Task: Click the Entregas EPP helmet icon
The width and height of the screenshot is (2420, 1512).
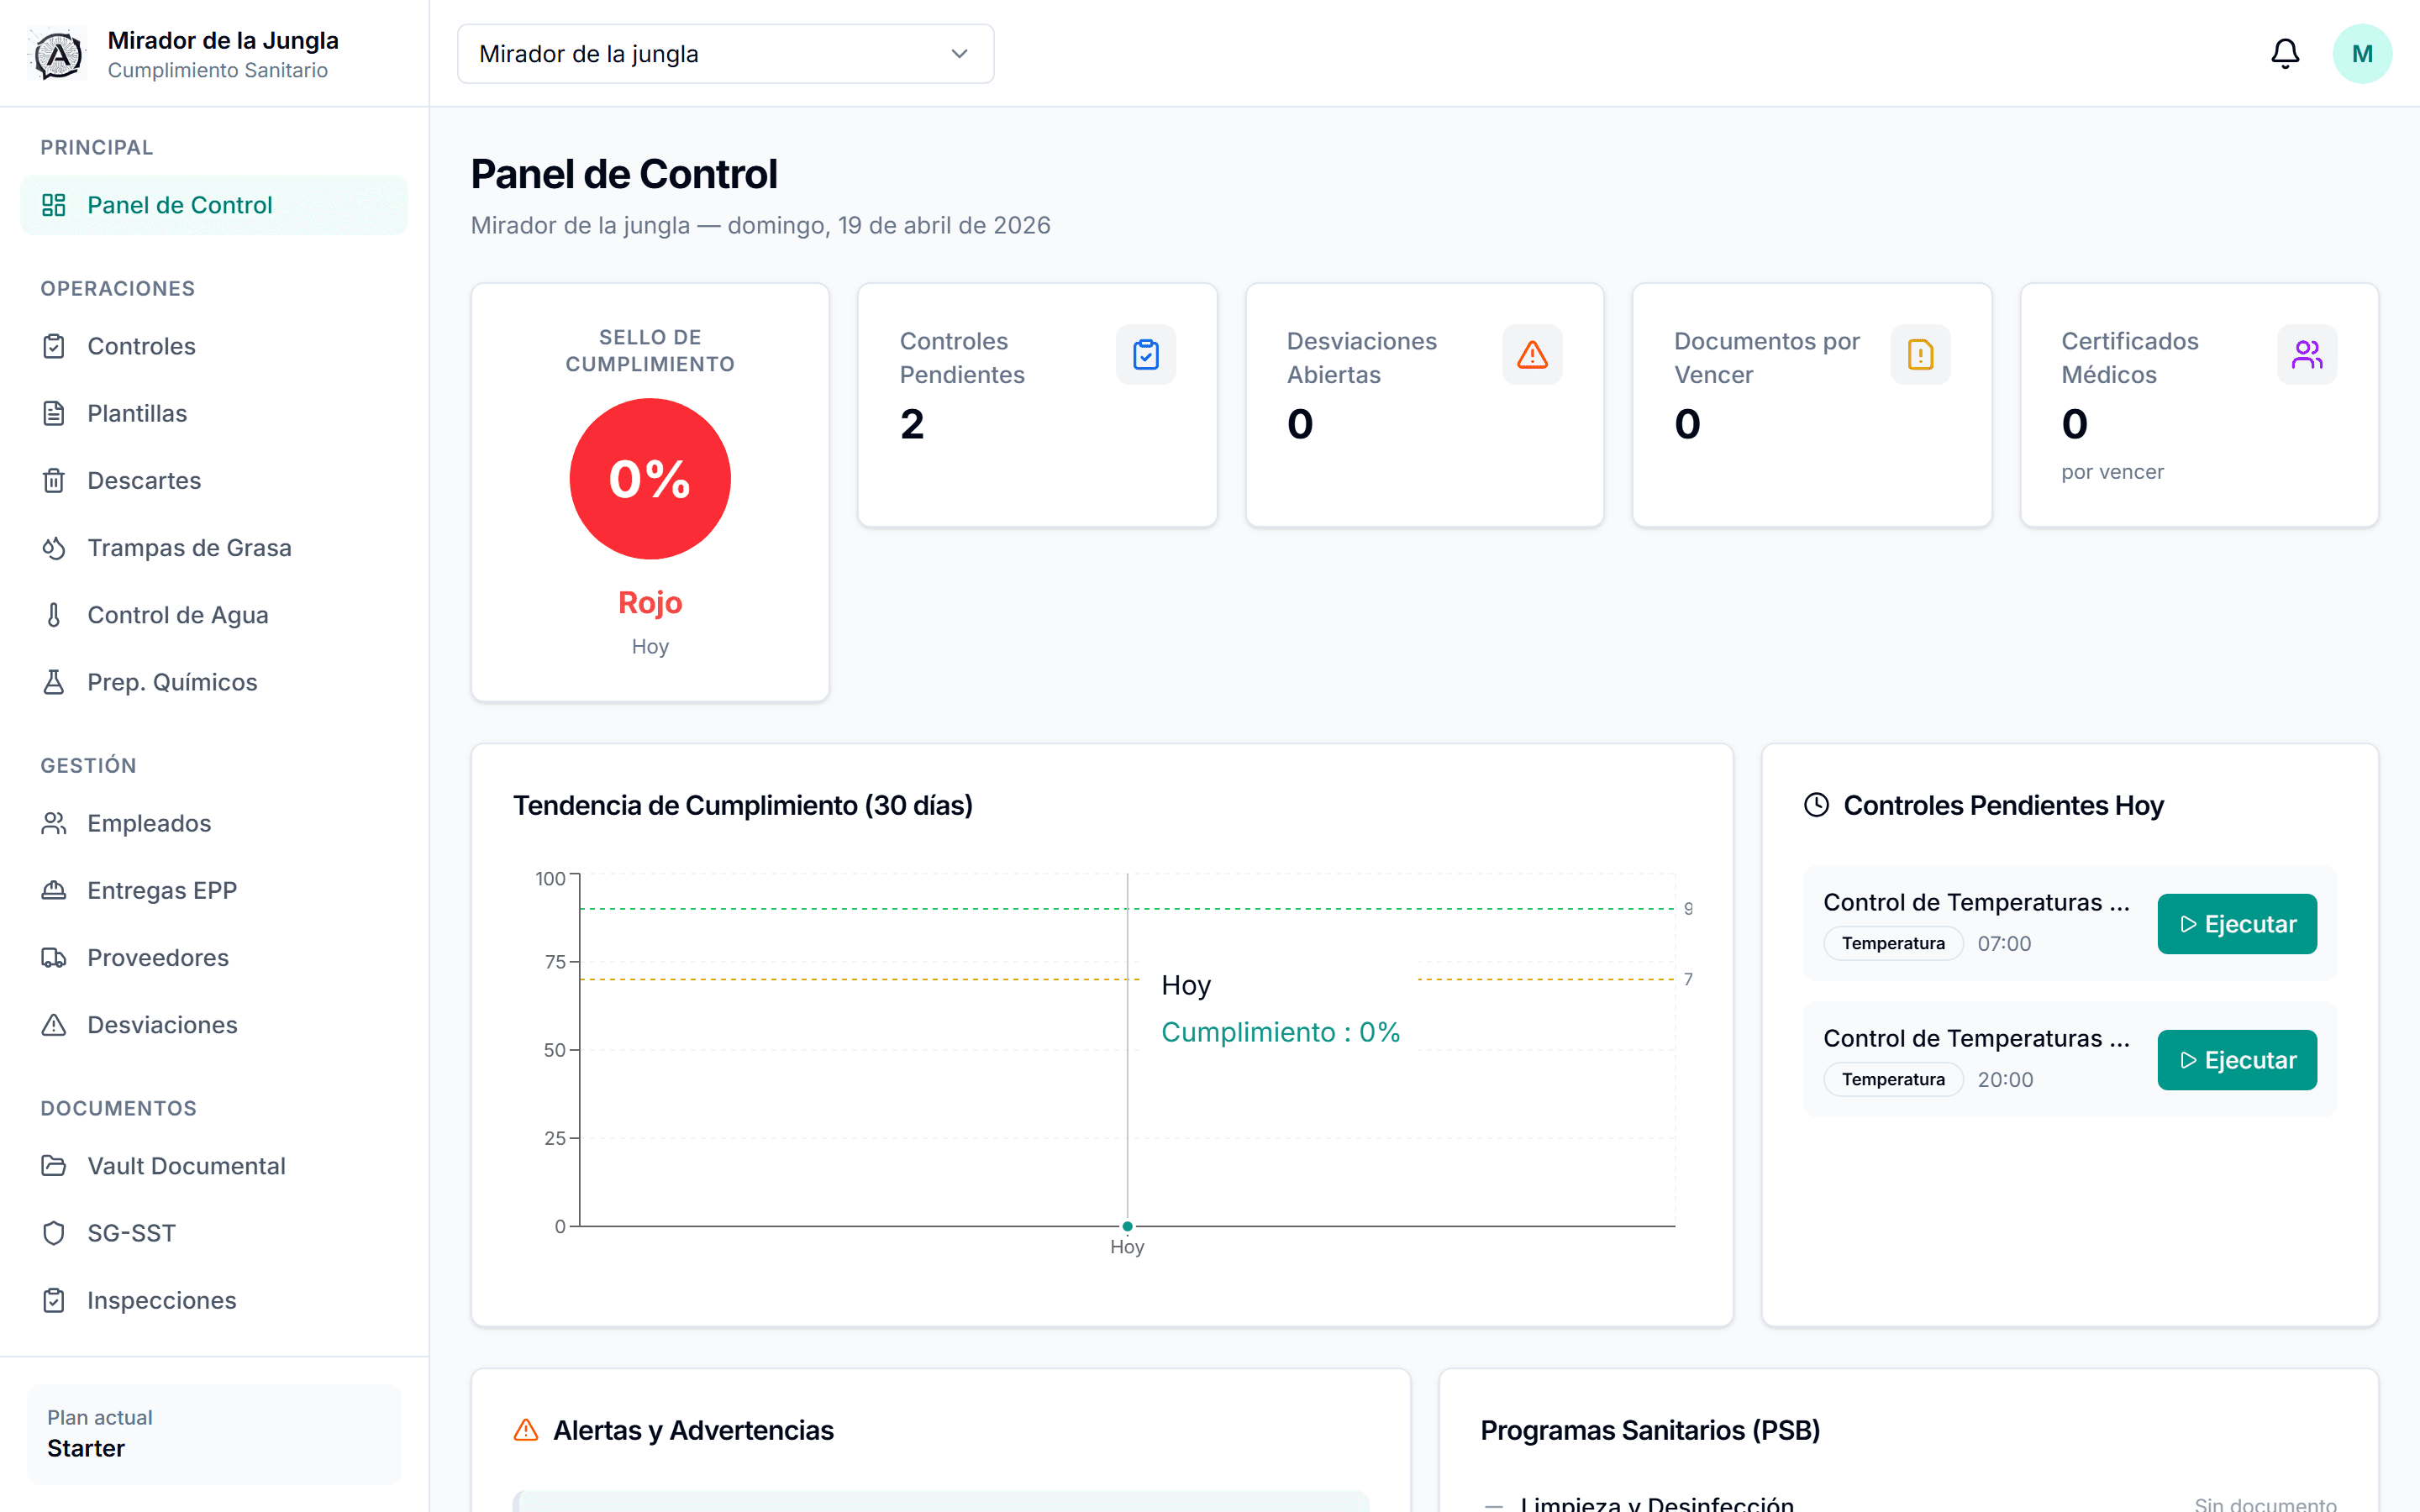Action: click(x=54, y=890)
